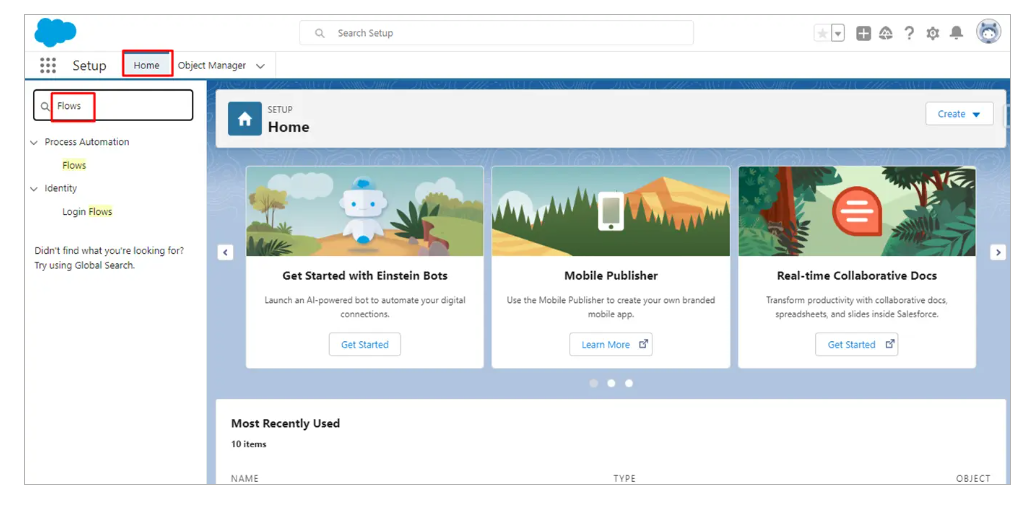
Task: Click the OBJECT column header
Action: coord(973,478)
